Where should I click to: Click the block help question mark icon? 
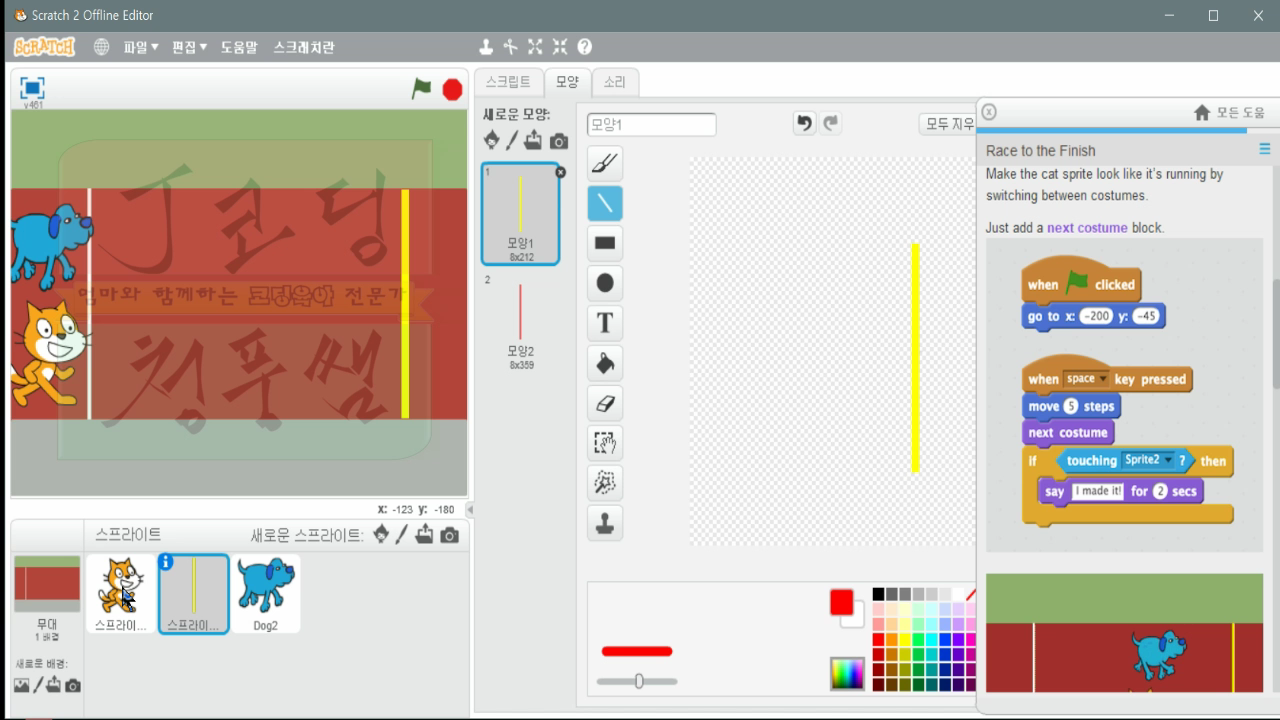click(585, 47)
